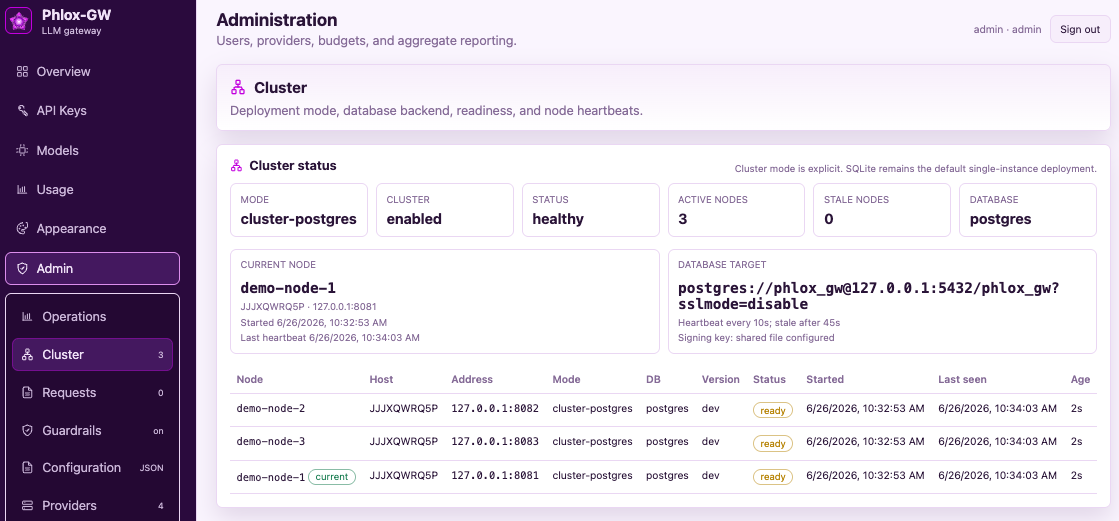Click 'Last heartbeat 6/26/2026, 10:34:03 AM'

(x=330, y=337)
